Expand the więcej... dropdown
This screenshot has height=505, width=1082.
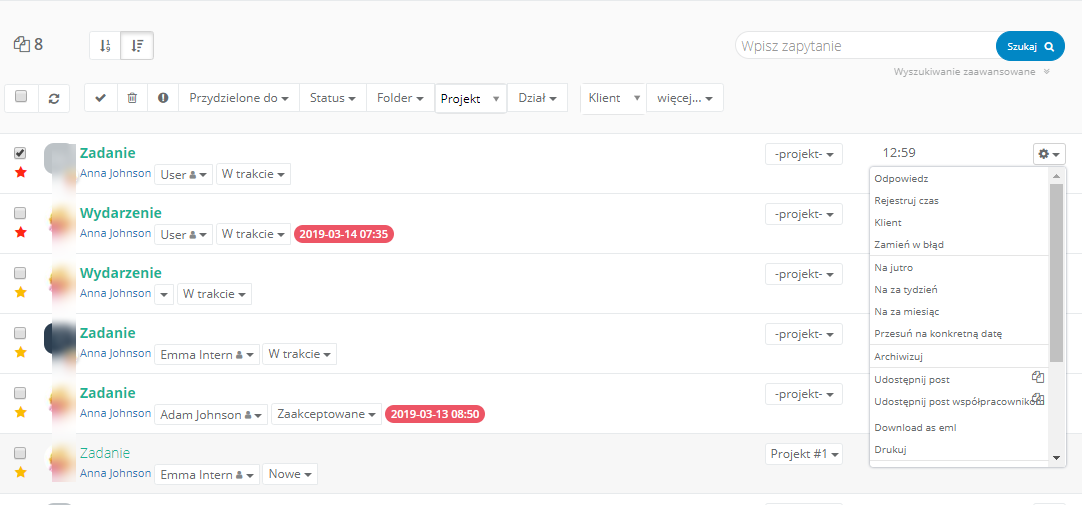tap(685, 98)
